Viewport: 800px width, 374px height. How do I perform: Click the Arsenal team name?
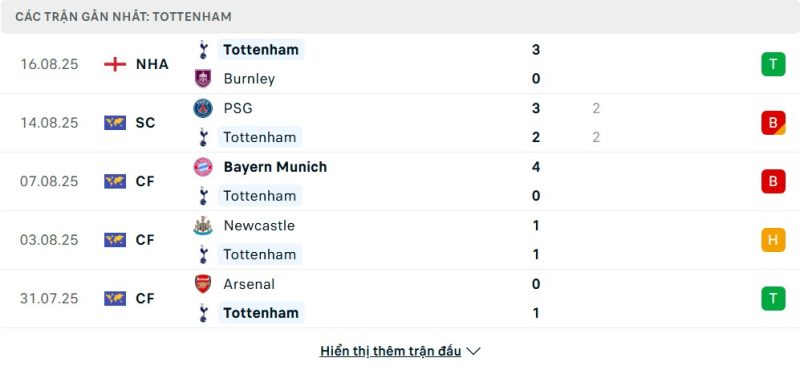[249, 284]
